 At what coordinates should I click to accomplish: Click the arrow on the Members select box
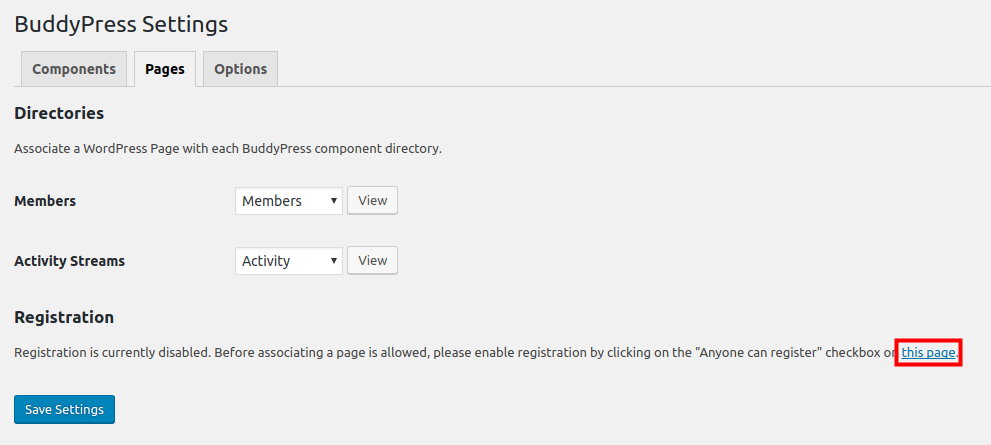(x=333, y=201)
